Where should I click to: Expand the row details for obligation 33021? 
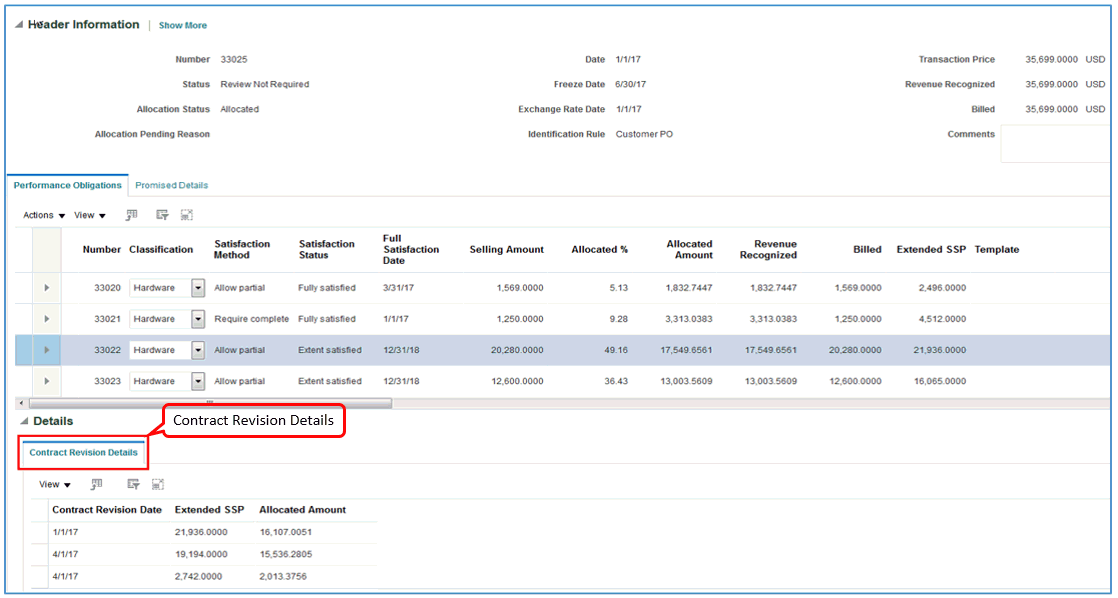47,318
